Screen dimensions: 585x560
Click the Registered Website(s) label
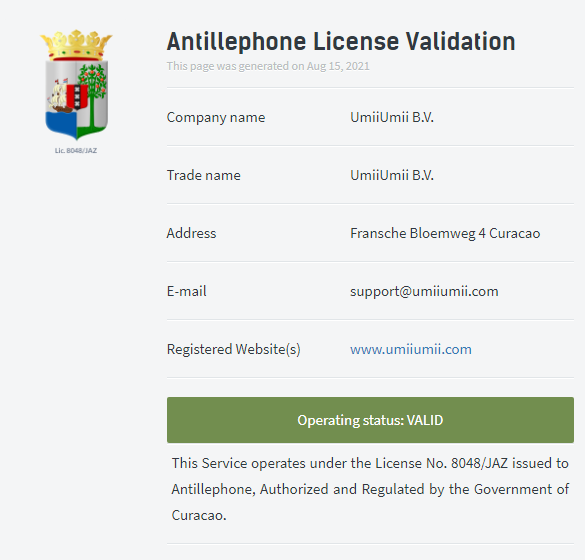(x=234, y=350)
